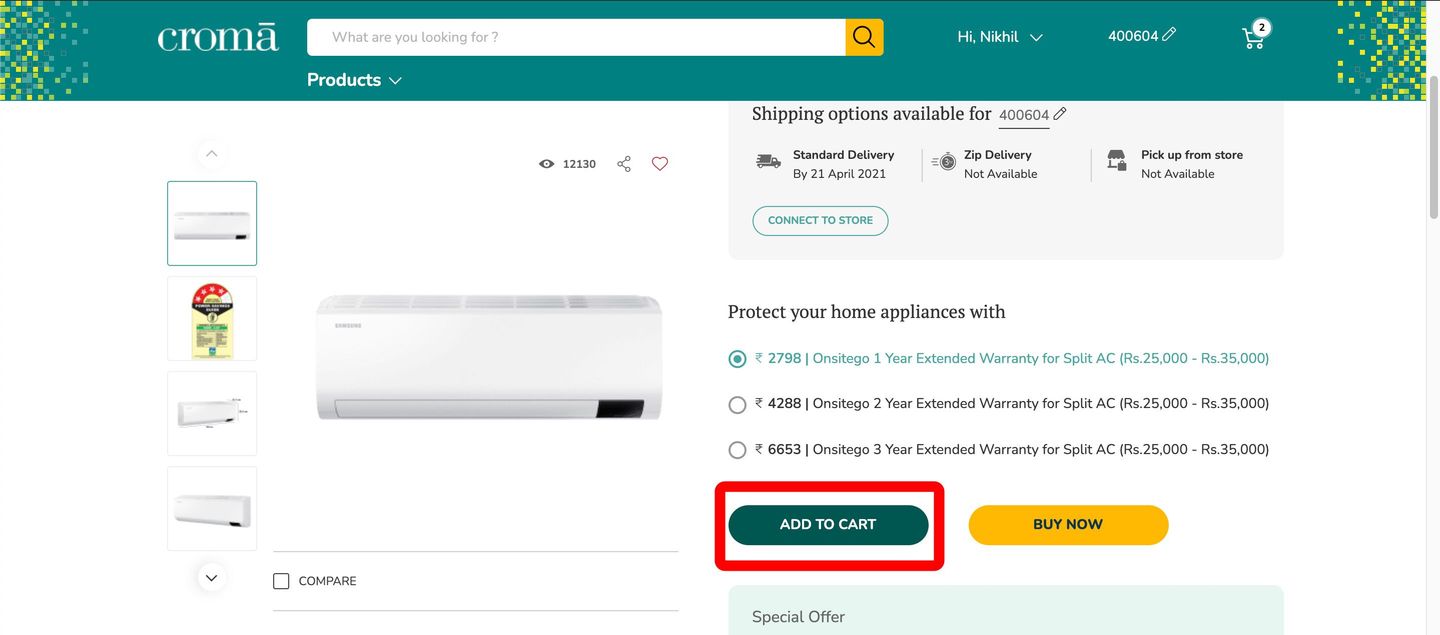This screenshot has width=1440, height=635.
Task: Tick the Compare checkbox
Action: coord(282,581)
